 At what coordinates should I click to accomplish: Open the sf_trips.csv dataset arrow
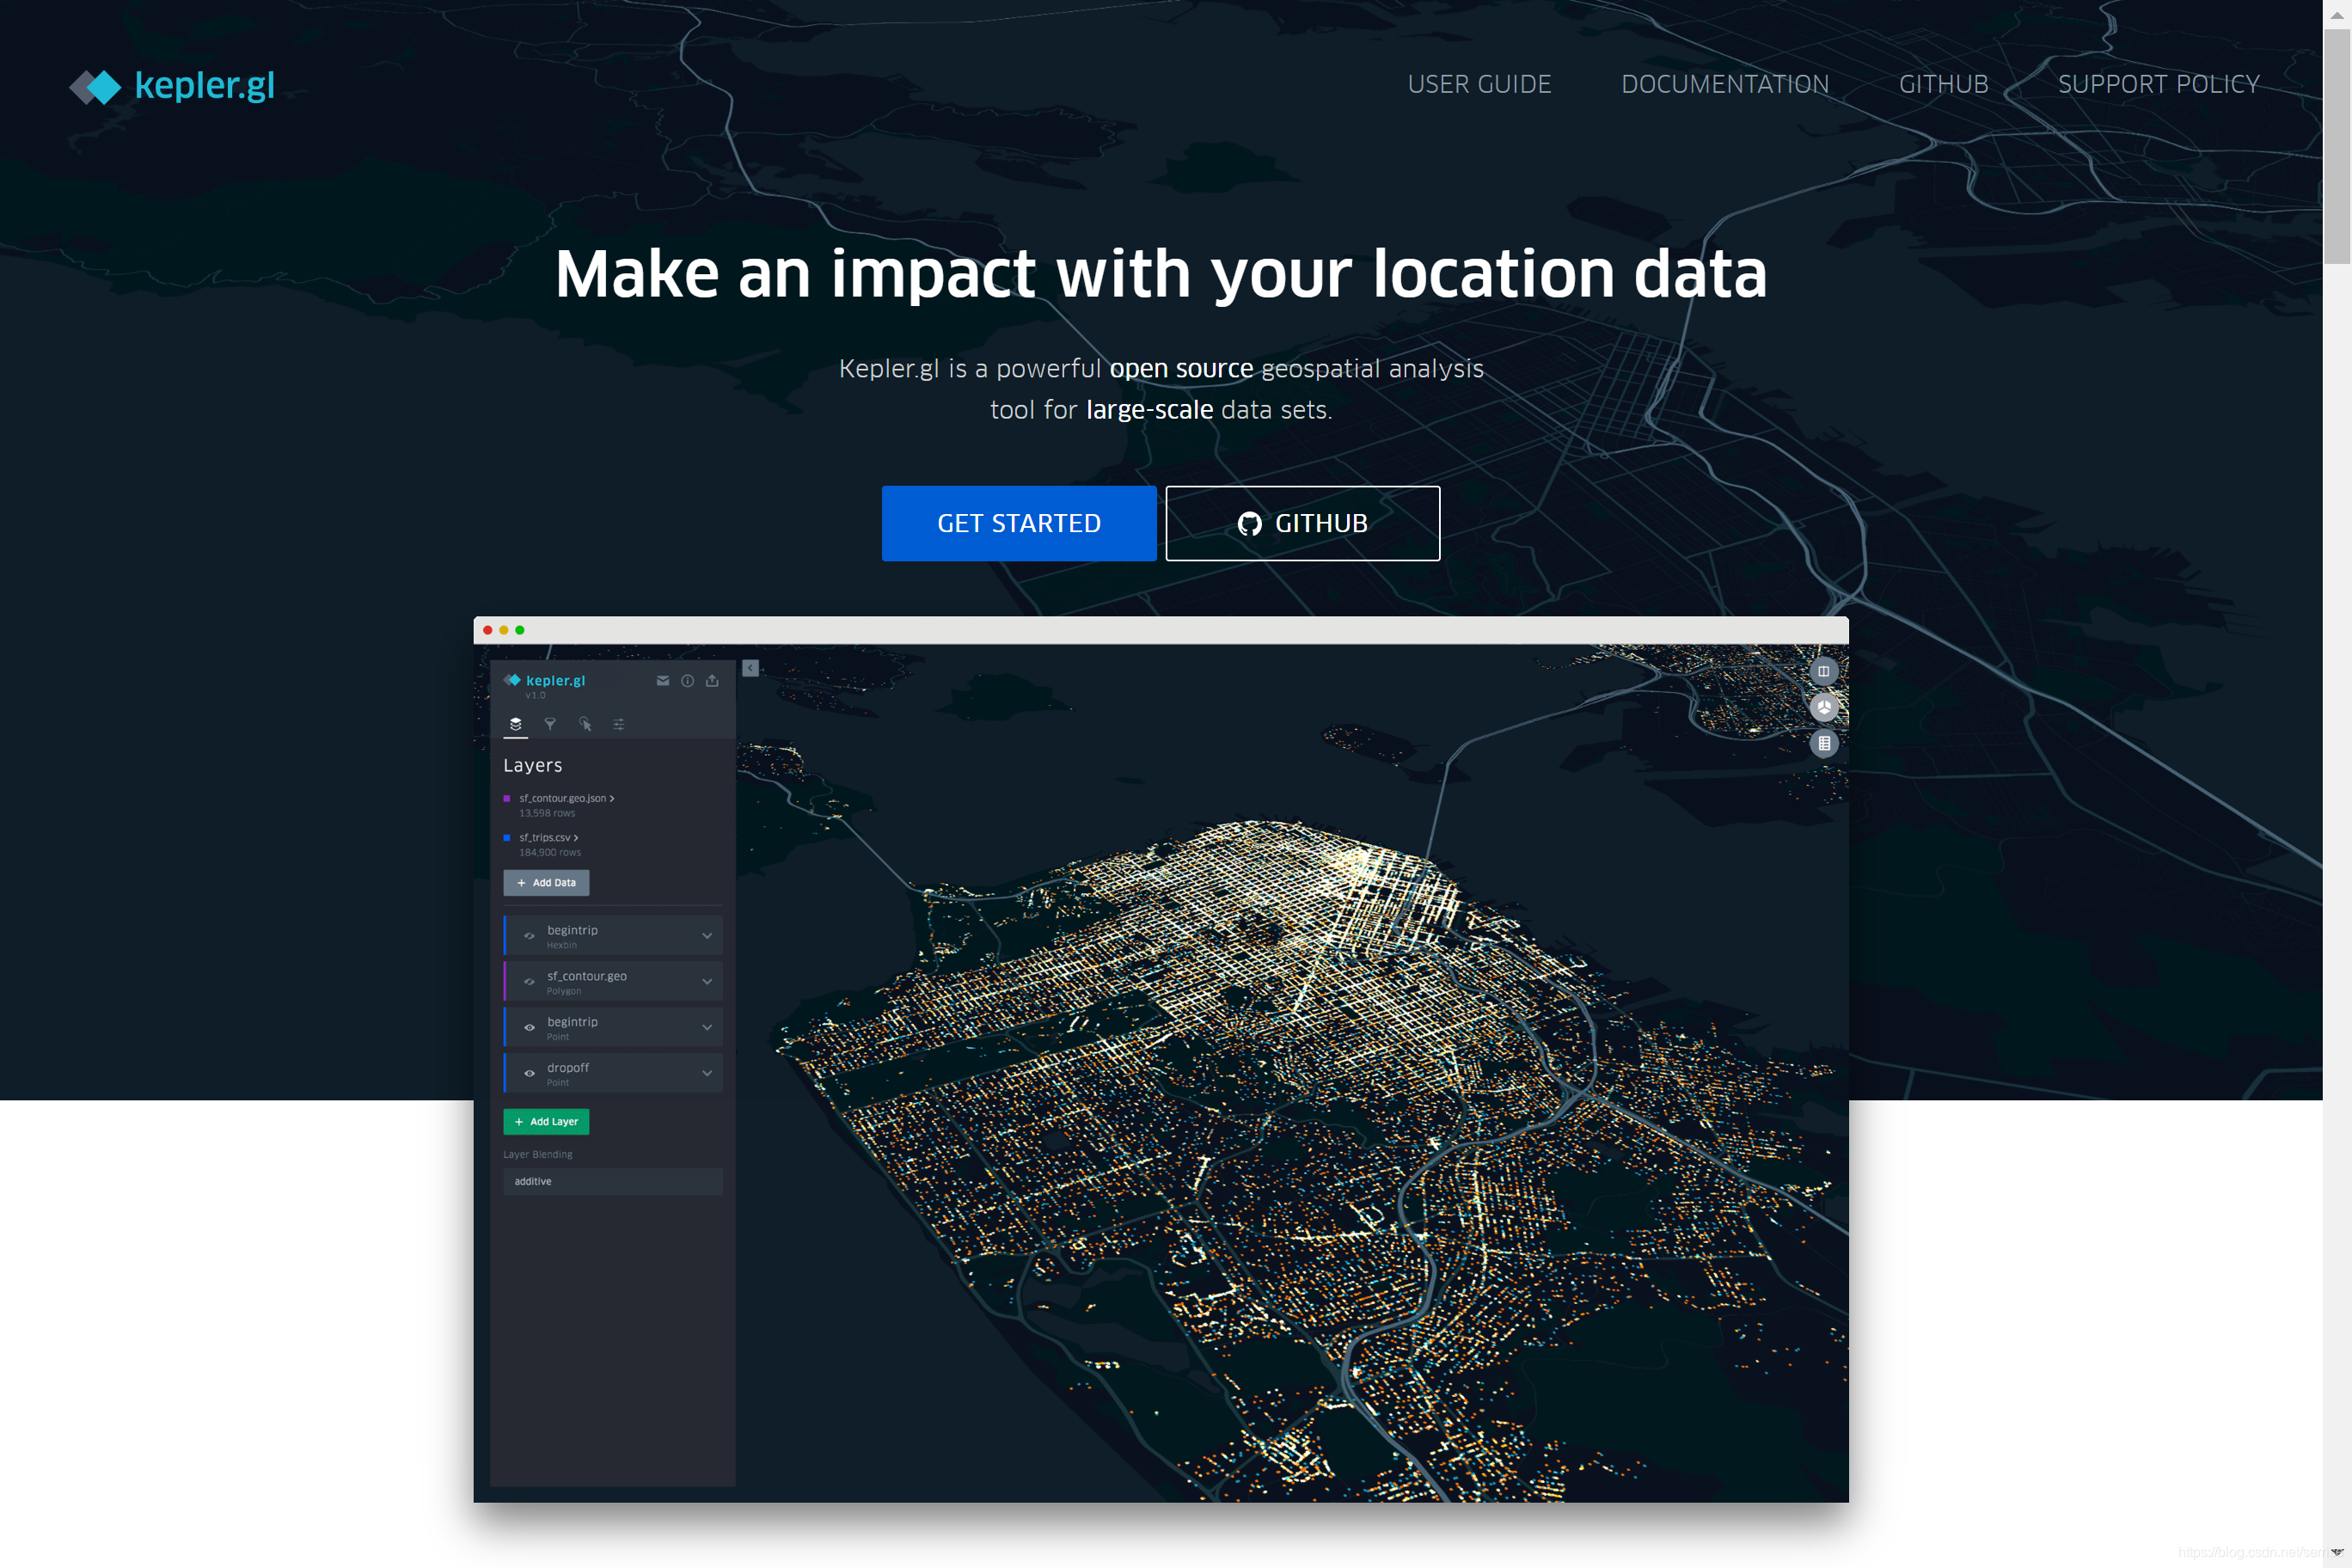click(x=576, y=837)
